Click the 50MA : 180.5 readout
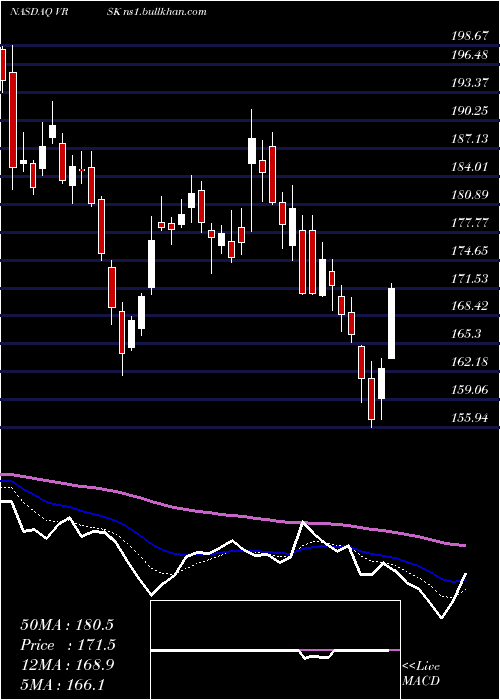Viewport: 500px width, 700px height. click(x=67, y=625)
